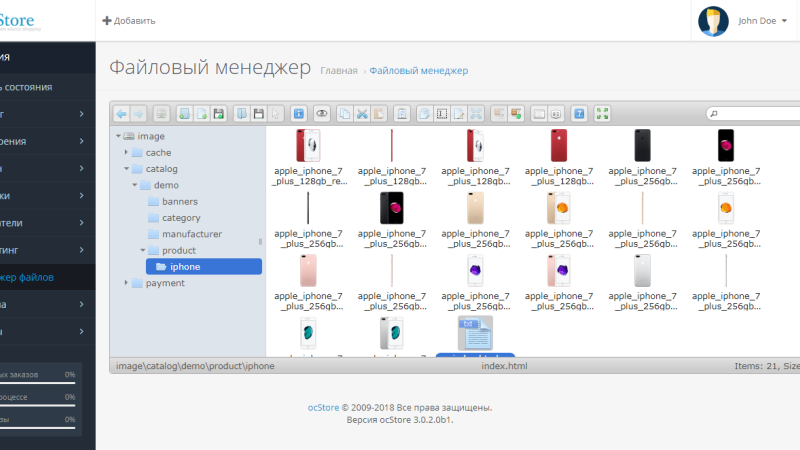Collapse the image root tree arrow

118,136
